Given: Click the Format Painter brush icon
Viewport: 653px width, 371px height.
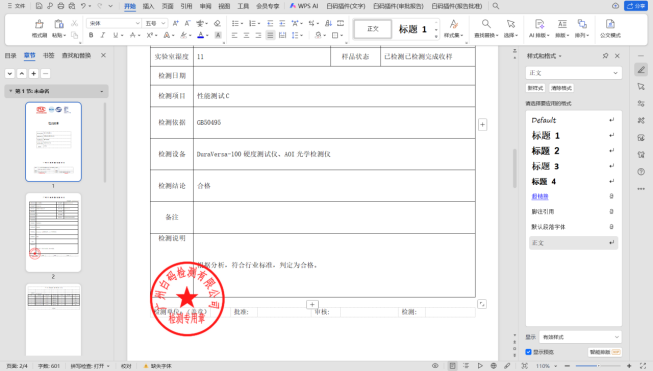Looking at the screenshot, I should (x=39, y=24).
